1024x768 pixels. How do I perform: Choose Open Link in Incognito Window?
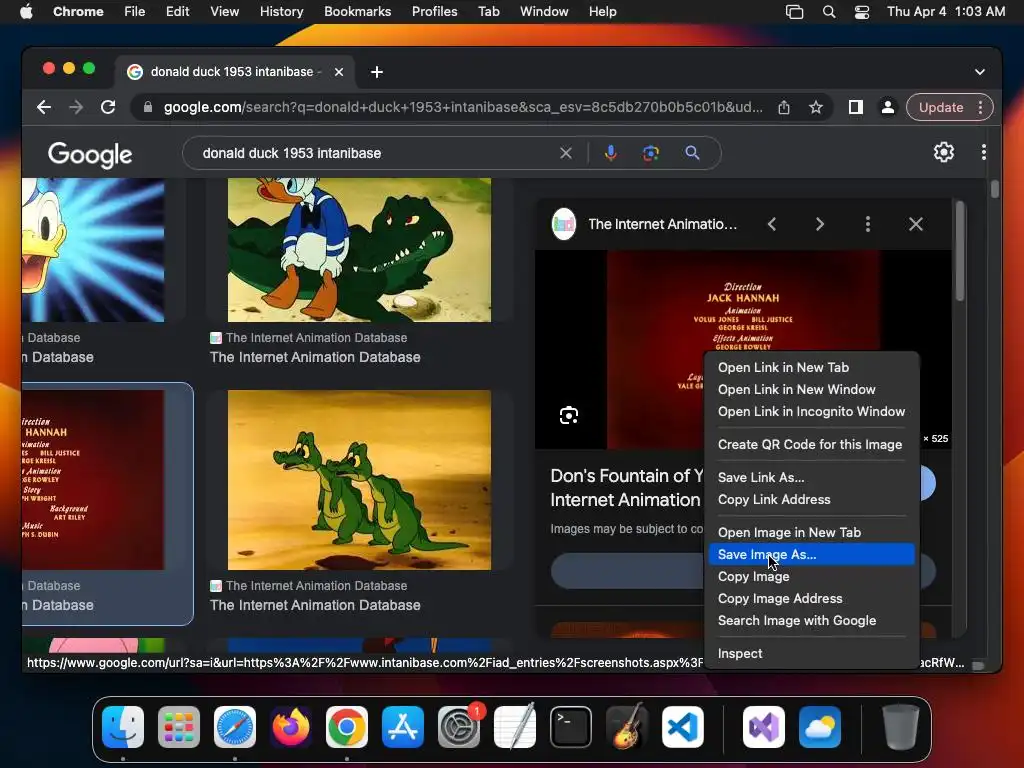(x=812, y=411)
